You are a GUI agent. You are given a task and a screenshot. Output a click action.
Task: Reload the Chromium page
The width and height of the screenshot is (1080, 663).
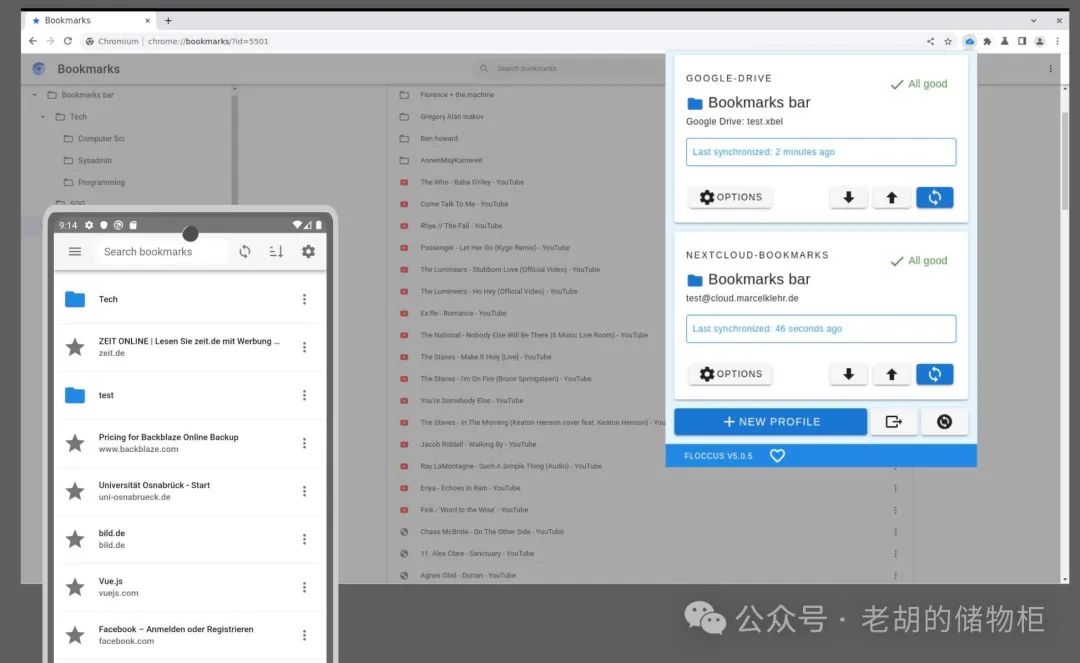click(68, 41)
